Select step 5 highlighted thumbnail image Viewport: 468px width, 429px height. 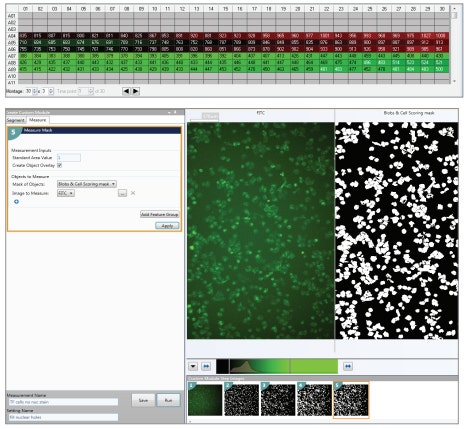[351, 399]
